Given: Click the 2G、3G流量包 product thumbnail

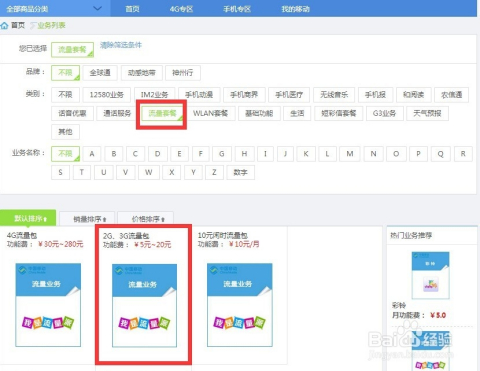Looking at the screenshot, I should [144, 305].
